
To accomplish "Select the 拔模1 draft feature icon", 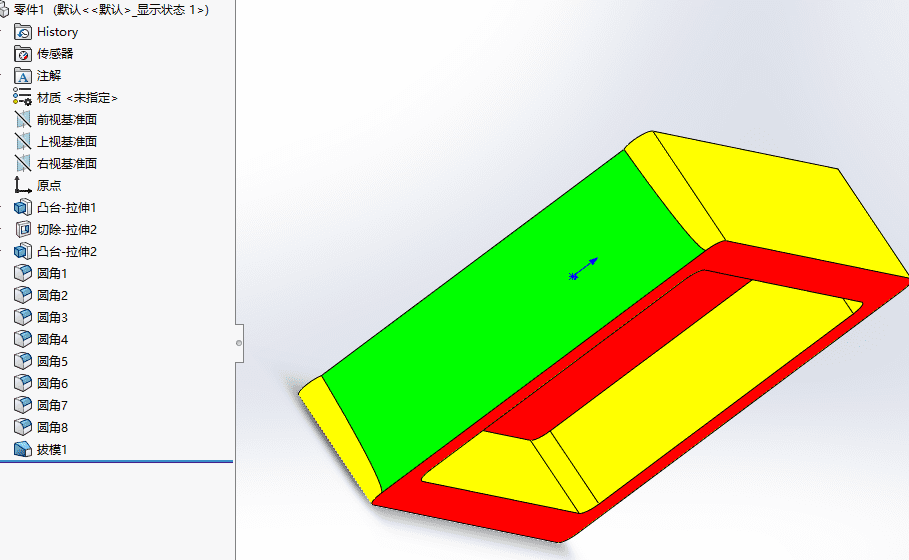I will pyautogui.click(x=23, y=449).
